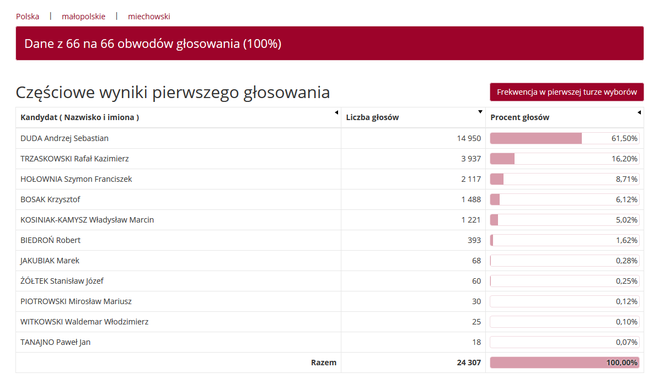Open the miechowski breadcrumb link
This screenshot has width=664, height=384.
pos(149,17)
